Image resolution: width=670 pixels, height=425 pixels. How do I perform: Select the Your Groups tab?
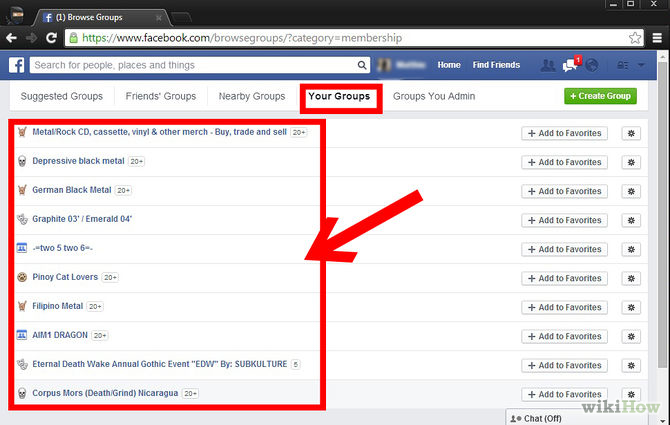click(x=339, y=97)
